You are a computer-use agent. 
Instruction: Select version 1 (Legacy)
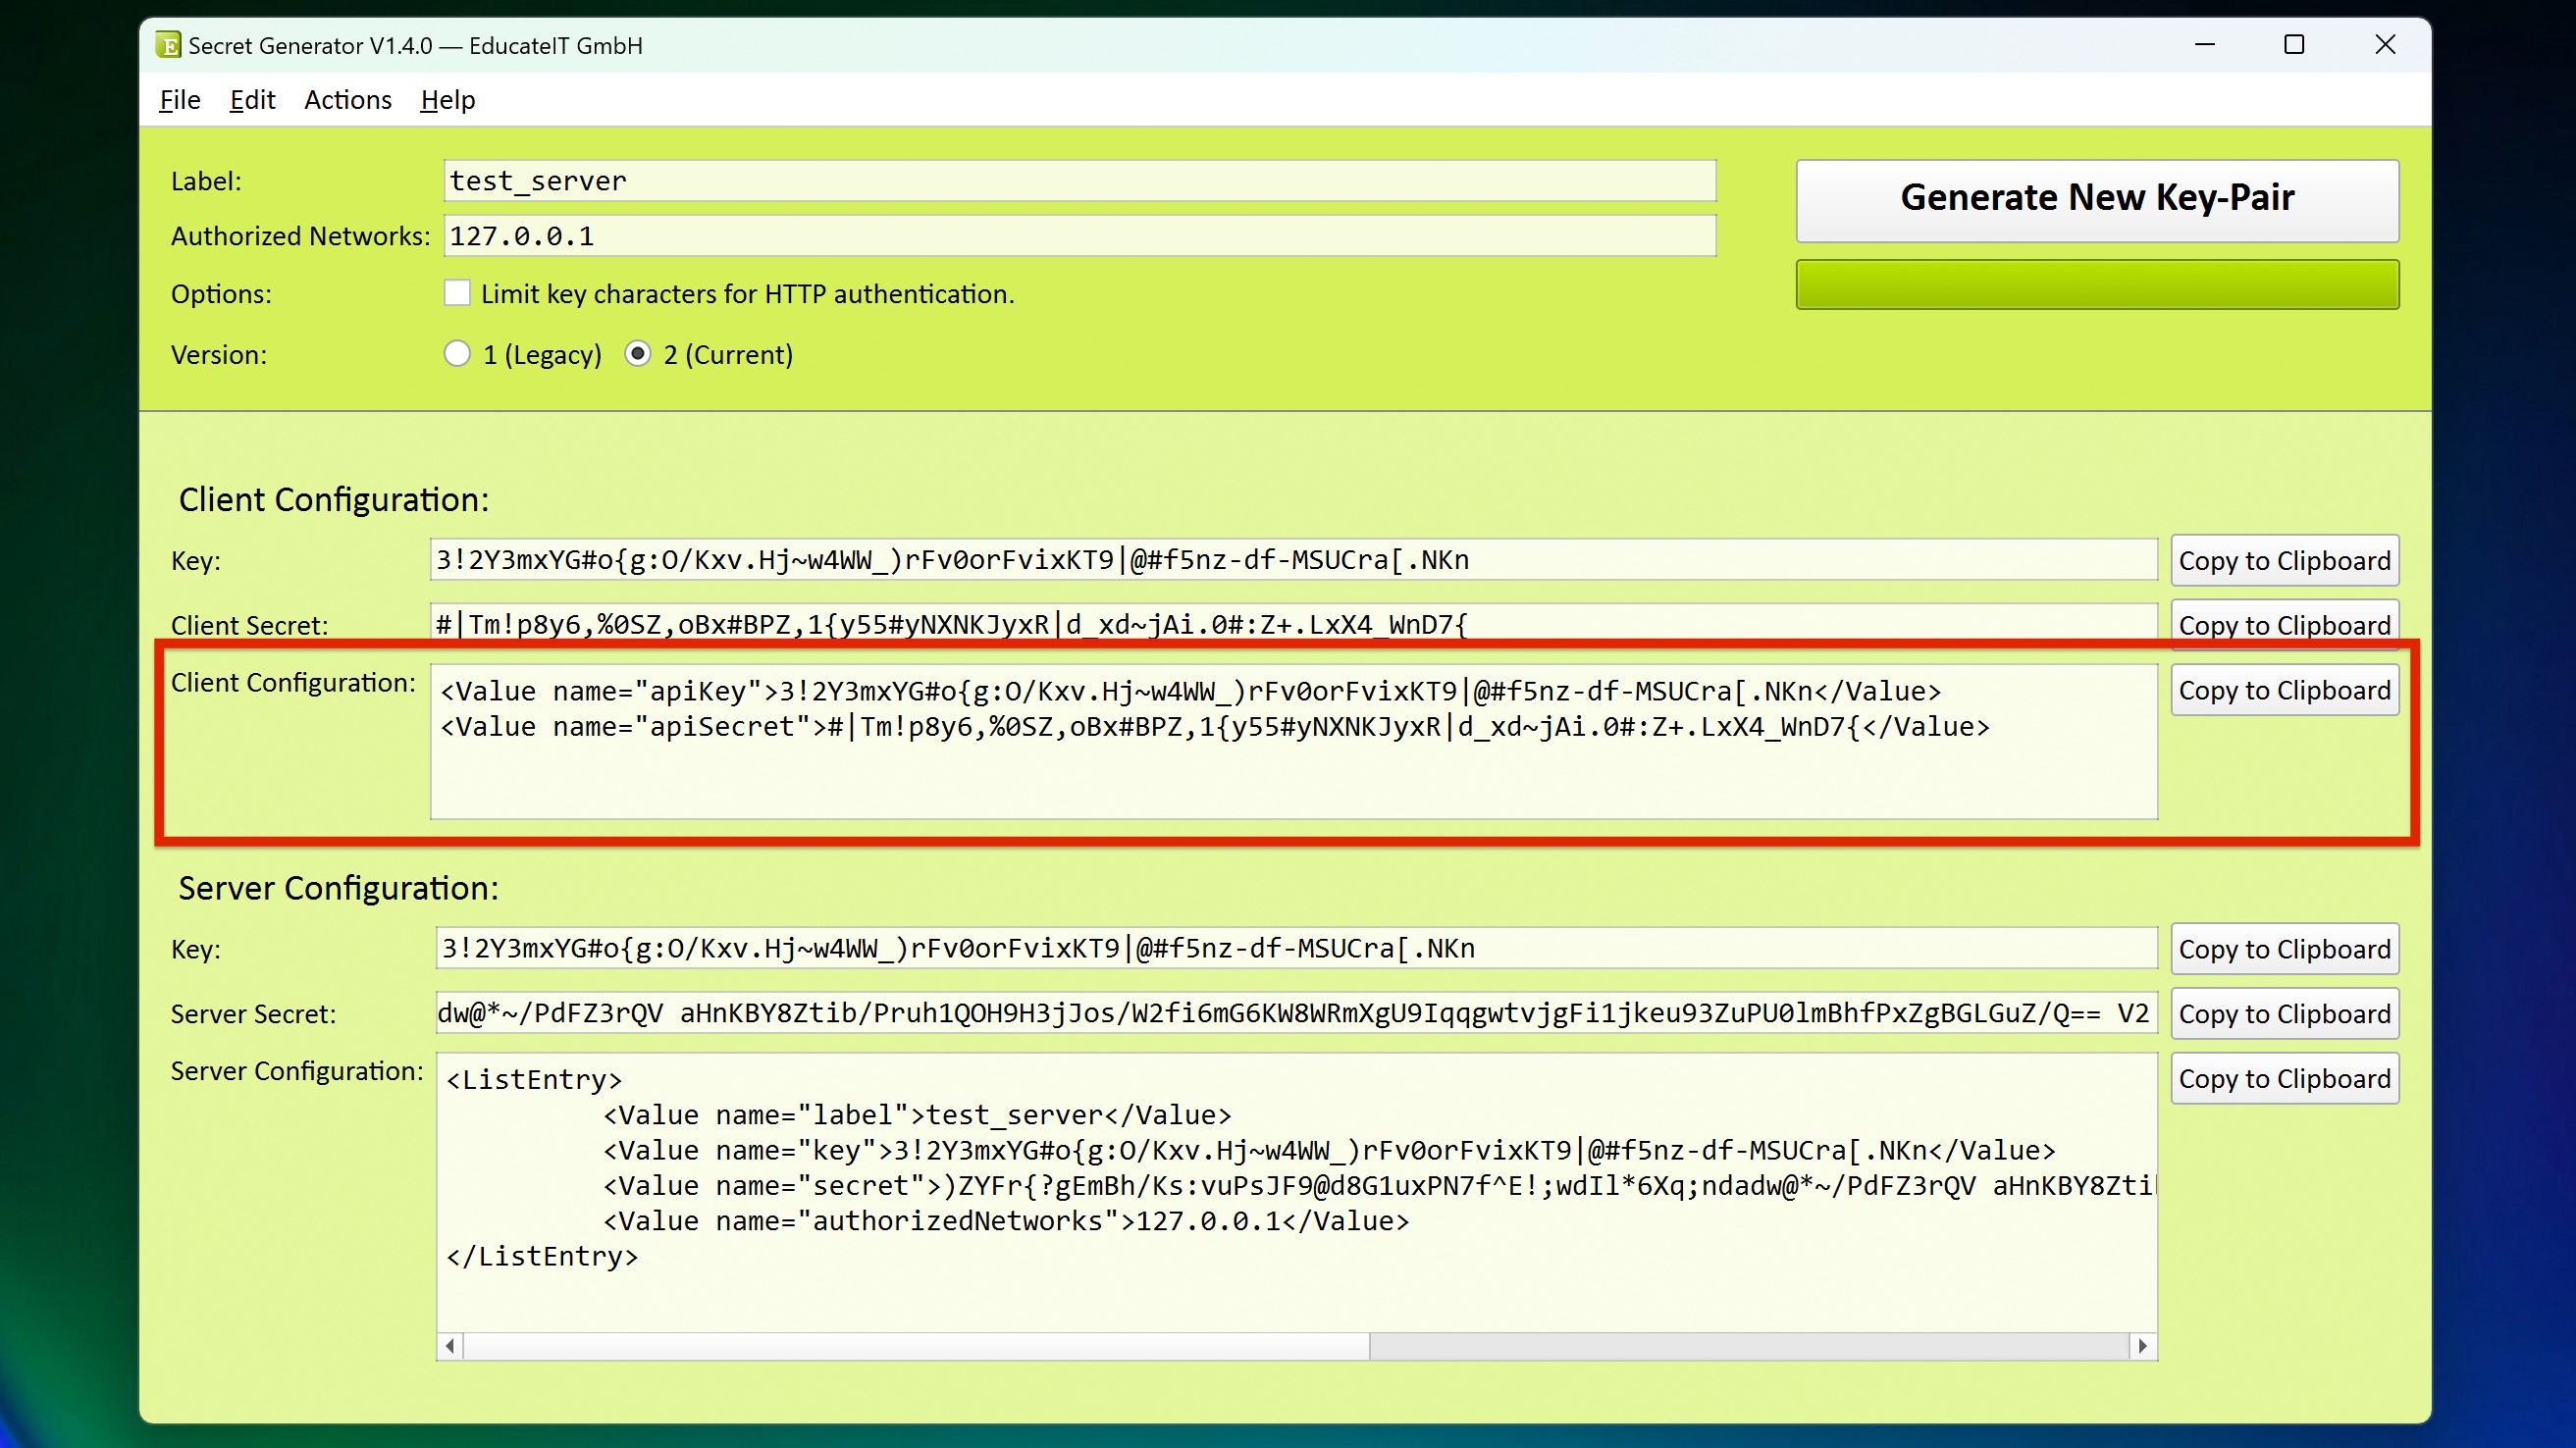[x=458, y=354]
